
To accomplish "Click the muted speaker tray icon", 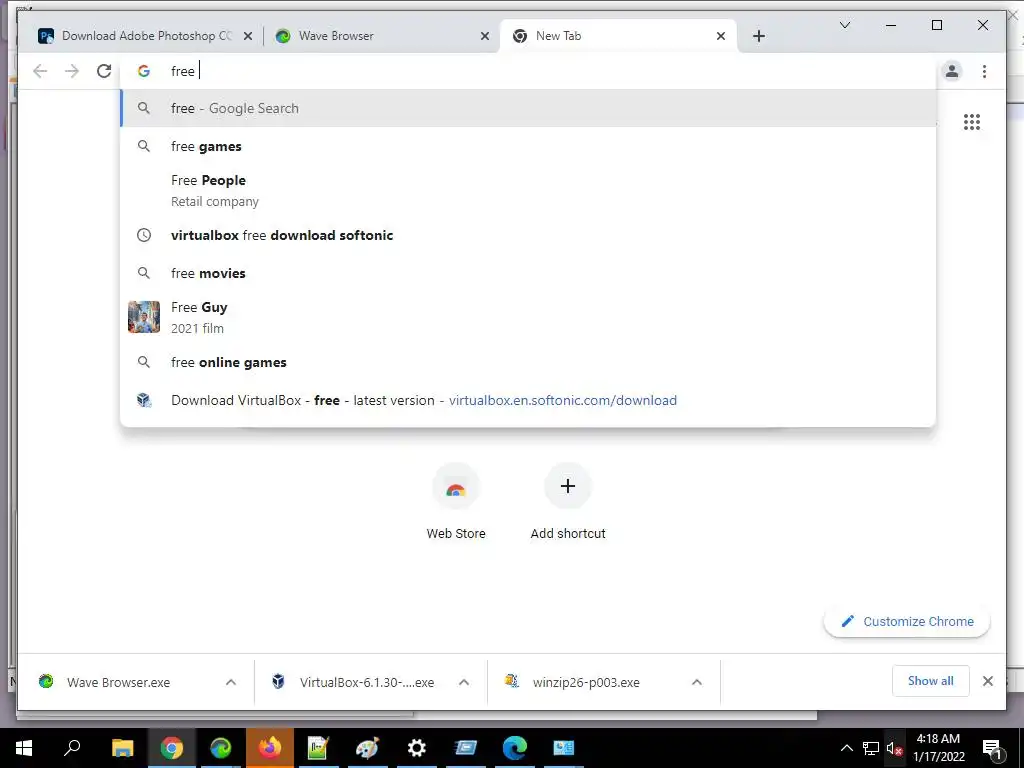I will click(x=894, y=748).
